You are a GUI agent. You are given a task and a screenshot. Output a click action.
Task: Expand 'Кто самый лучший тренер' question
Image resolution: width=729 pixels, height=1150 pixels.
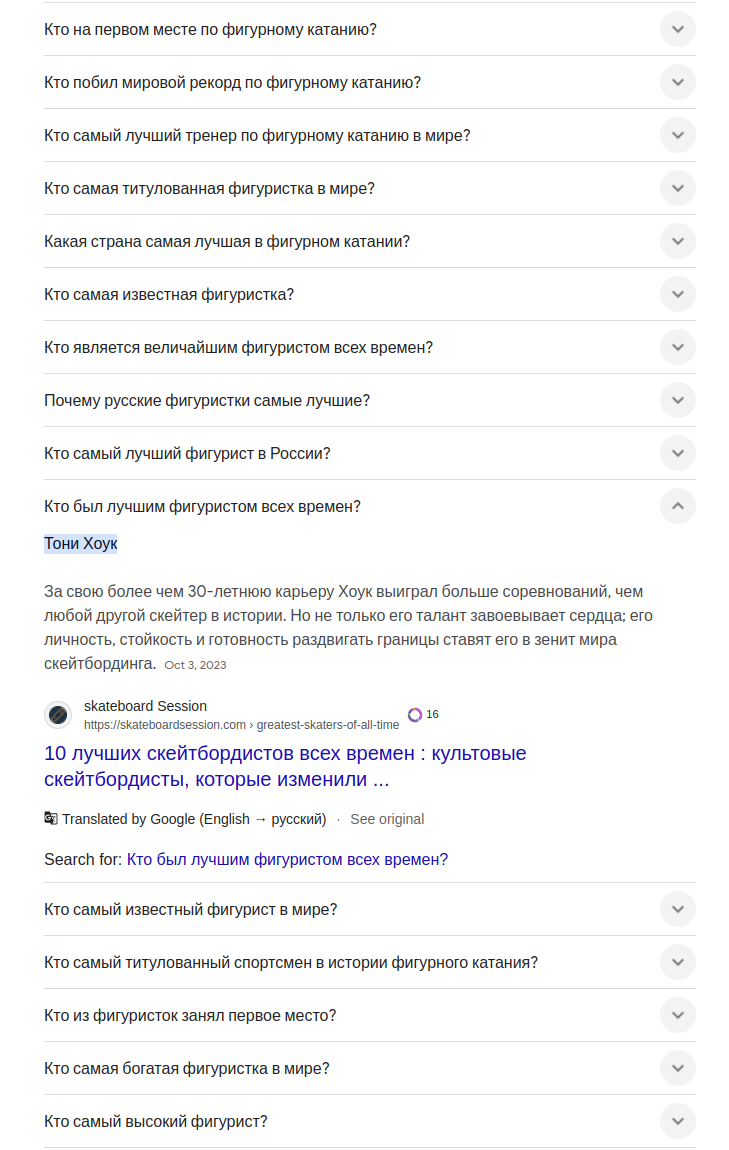click(x=677, y=135)
